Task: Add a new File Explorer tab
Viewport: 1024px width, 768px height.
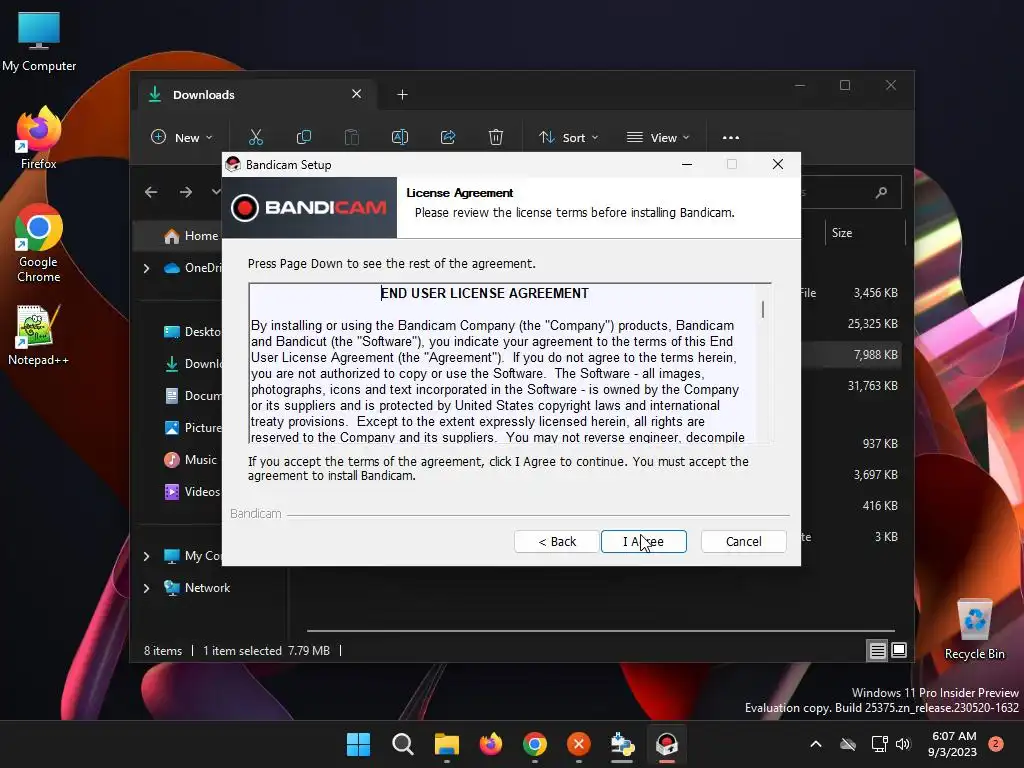Action: coord(402,95)
